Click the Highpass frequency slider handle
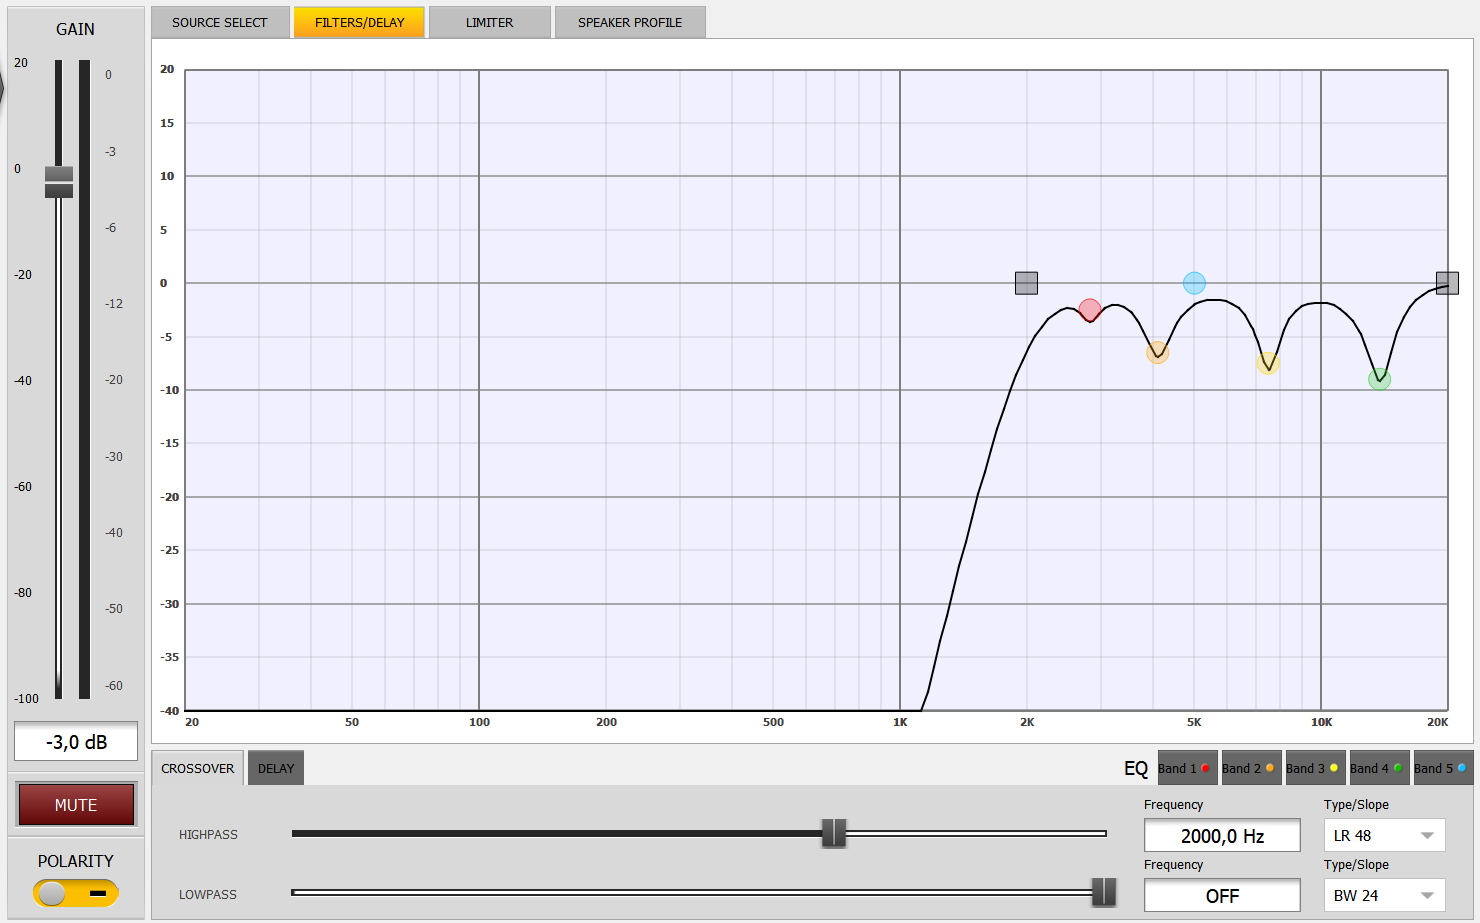This screenshot has width=1480, height=923. pyautogui.click(x=834, y=833)
